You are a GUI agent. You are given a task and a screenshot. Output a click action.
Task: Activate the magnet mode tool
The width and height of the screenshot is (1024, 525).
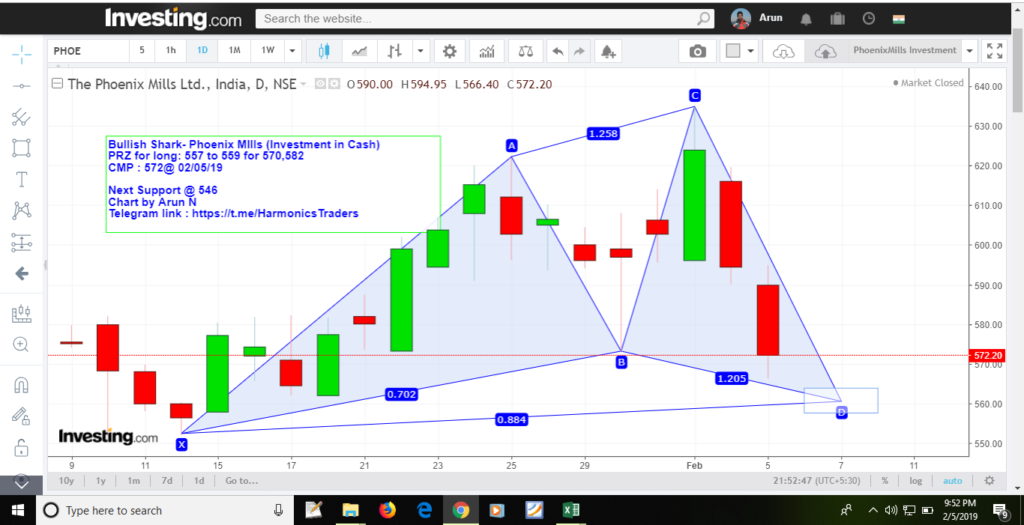pyautogui.click(x=20, y=384)
